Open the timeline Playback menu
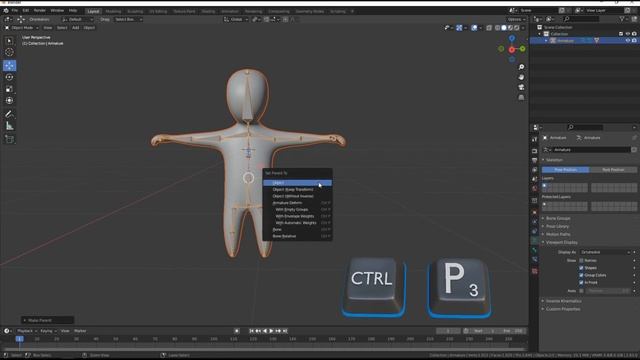 tap(27, 331)
